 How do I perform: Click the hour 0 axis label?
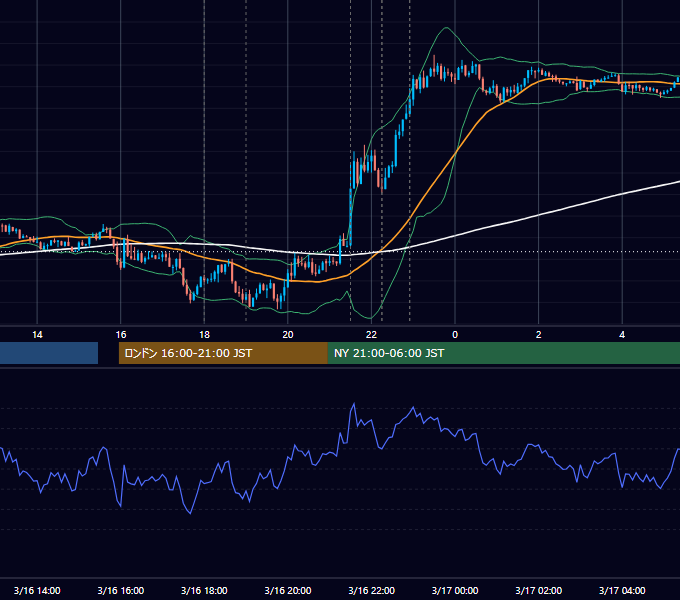tap(455, 335)
